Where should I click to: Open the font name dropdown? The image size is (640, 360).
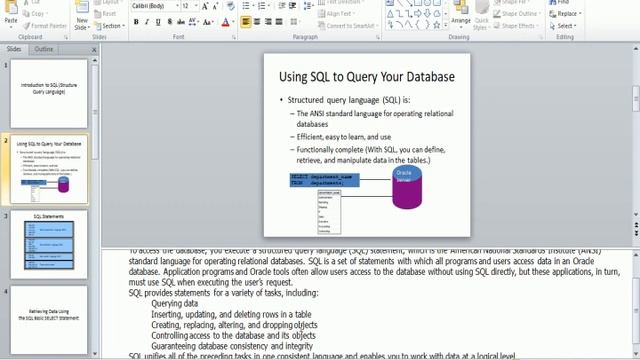point(178,6)
